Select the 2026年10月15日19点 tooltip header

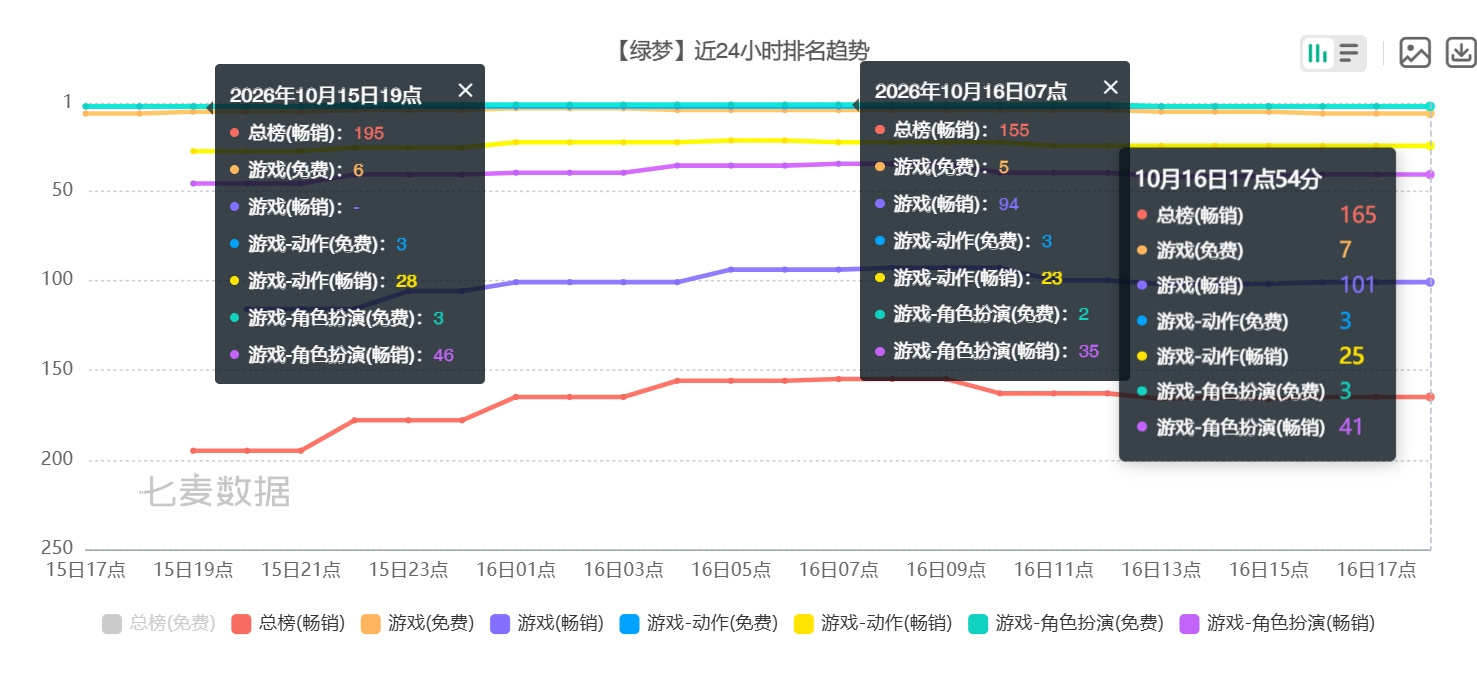tap(326, 96)
